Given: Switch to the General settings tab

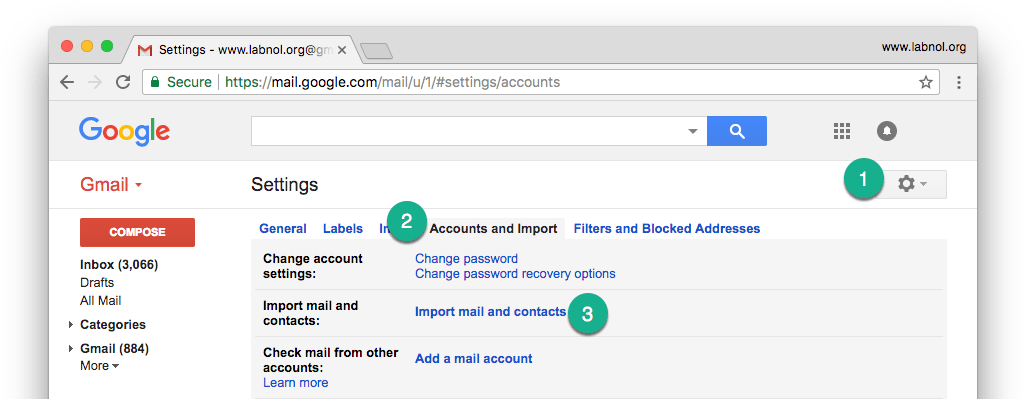Looking at the screenshot, I should pos(282,229).
